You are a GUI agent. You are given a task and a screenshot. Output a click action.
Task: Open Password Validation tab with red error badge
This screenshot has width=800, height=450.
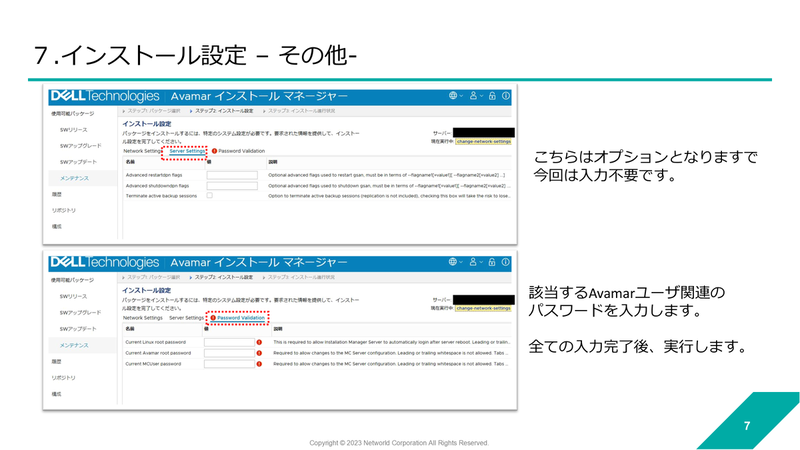point(238,151)
